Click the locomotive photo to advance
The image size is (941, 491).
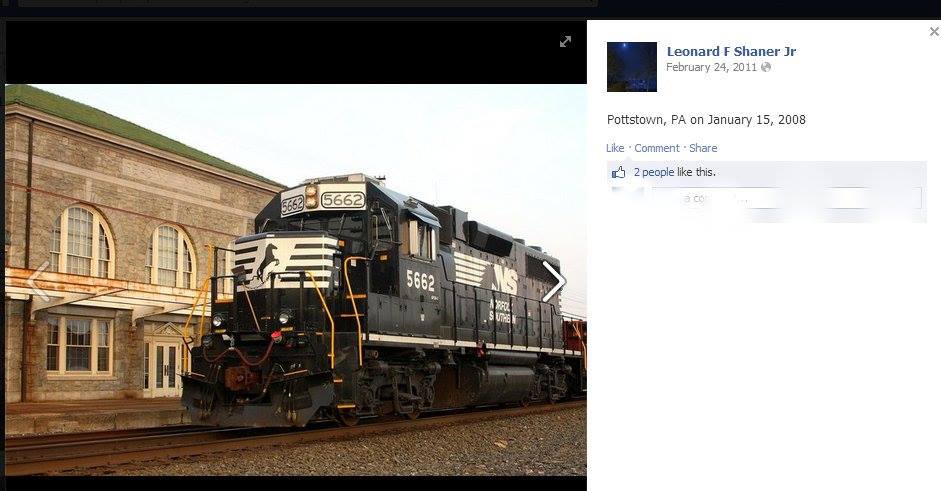click(x=296, y=280)
